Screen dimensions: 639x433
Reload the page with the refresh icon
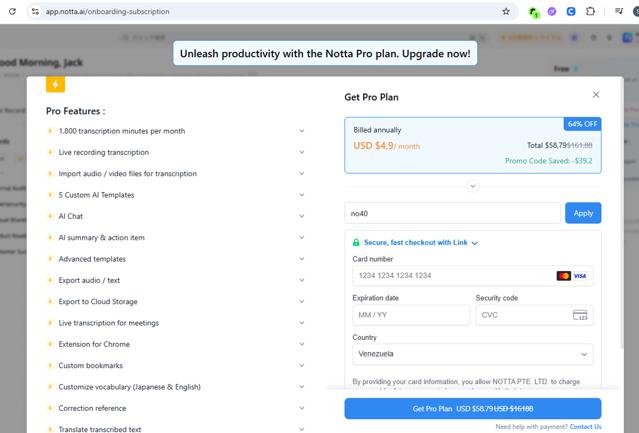(x=12, y=11)
